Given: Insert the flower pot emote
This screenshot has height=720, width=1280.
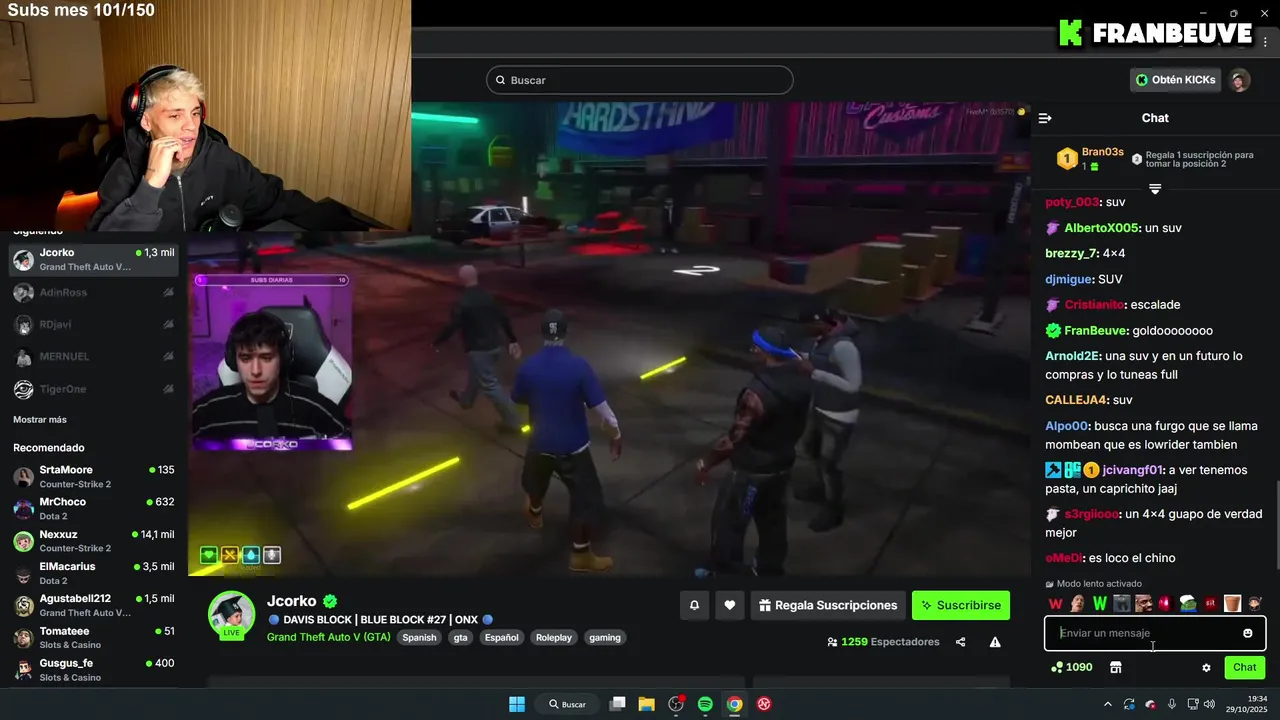Looking at the screenshot, I should [x=1232, y=603].
